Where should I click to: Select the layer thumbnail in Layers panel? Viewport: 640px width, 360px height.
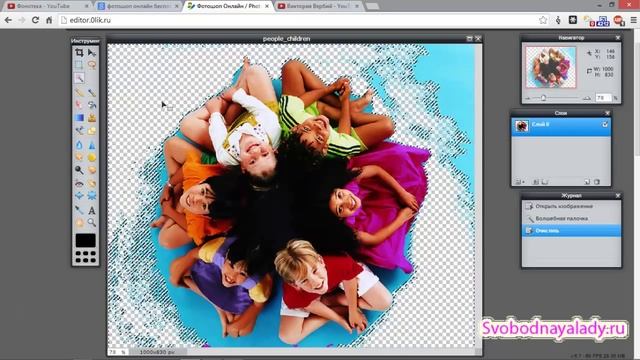point(521,126)
